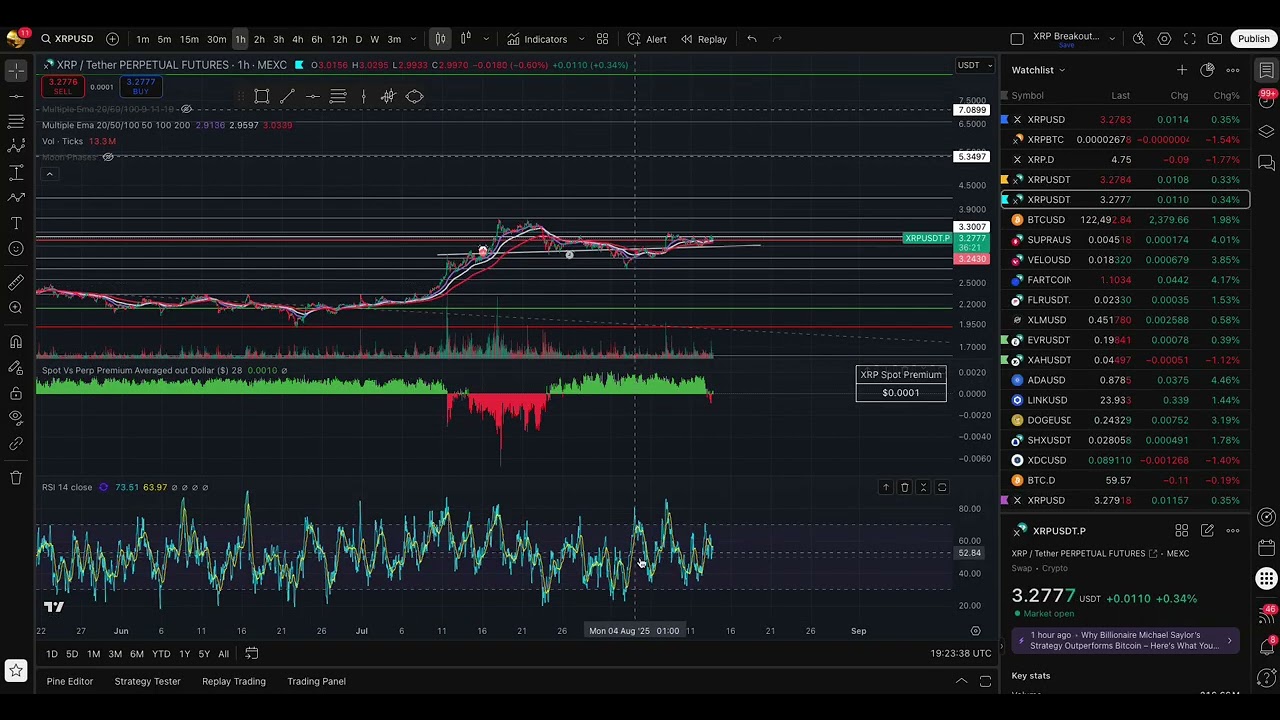Click the Publish button

click(x=1253, y=39)
